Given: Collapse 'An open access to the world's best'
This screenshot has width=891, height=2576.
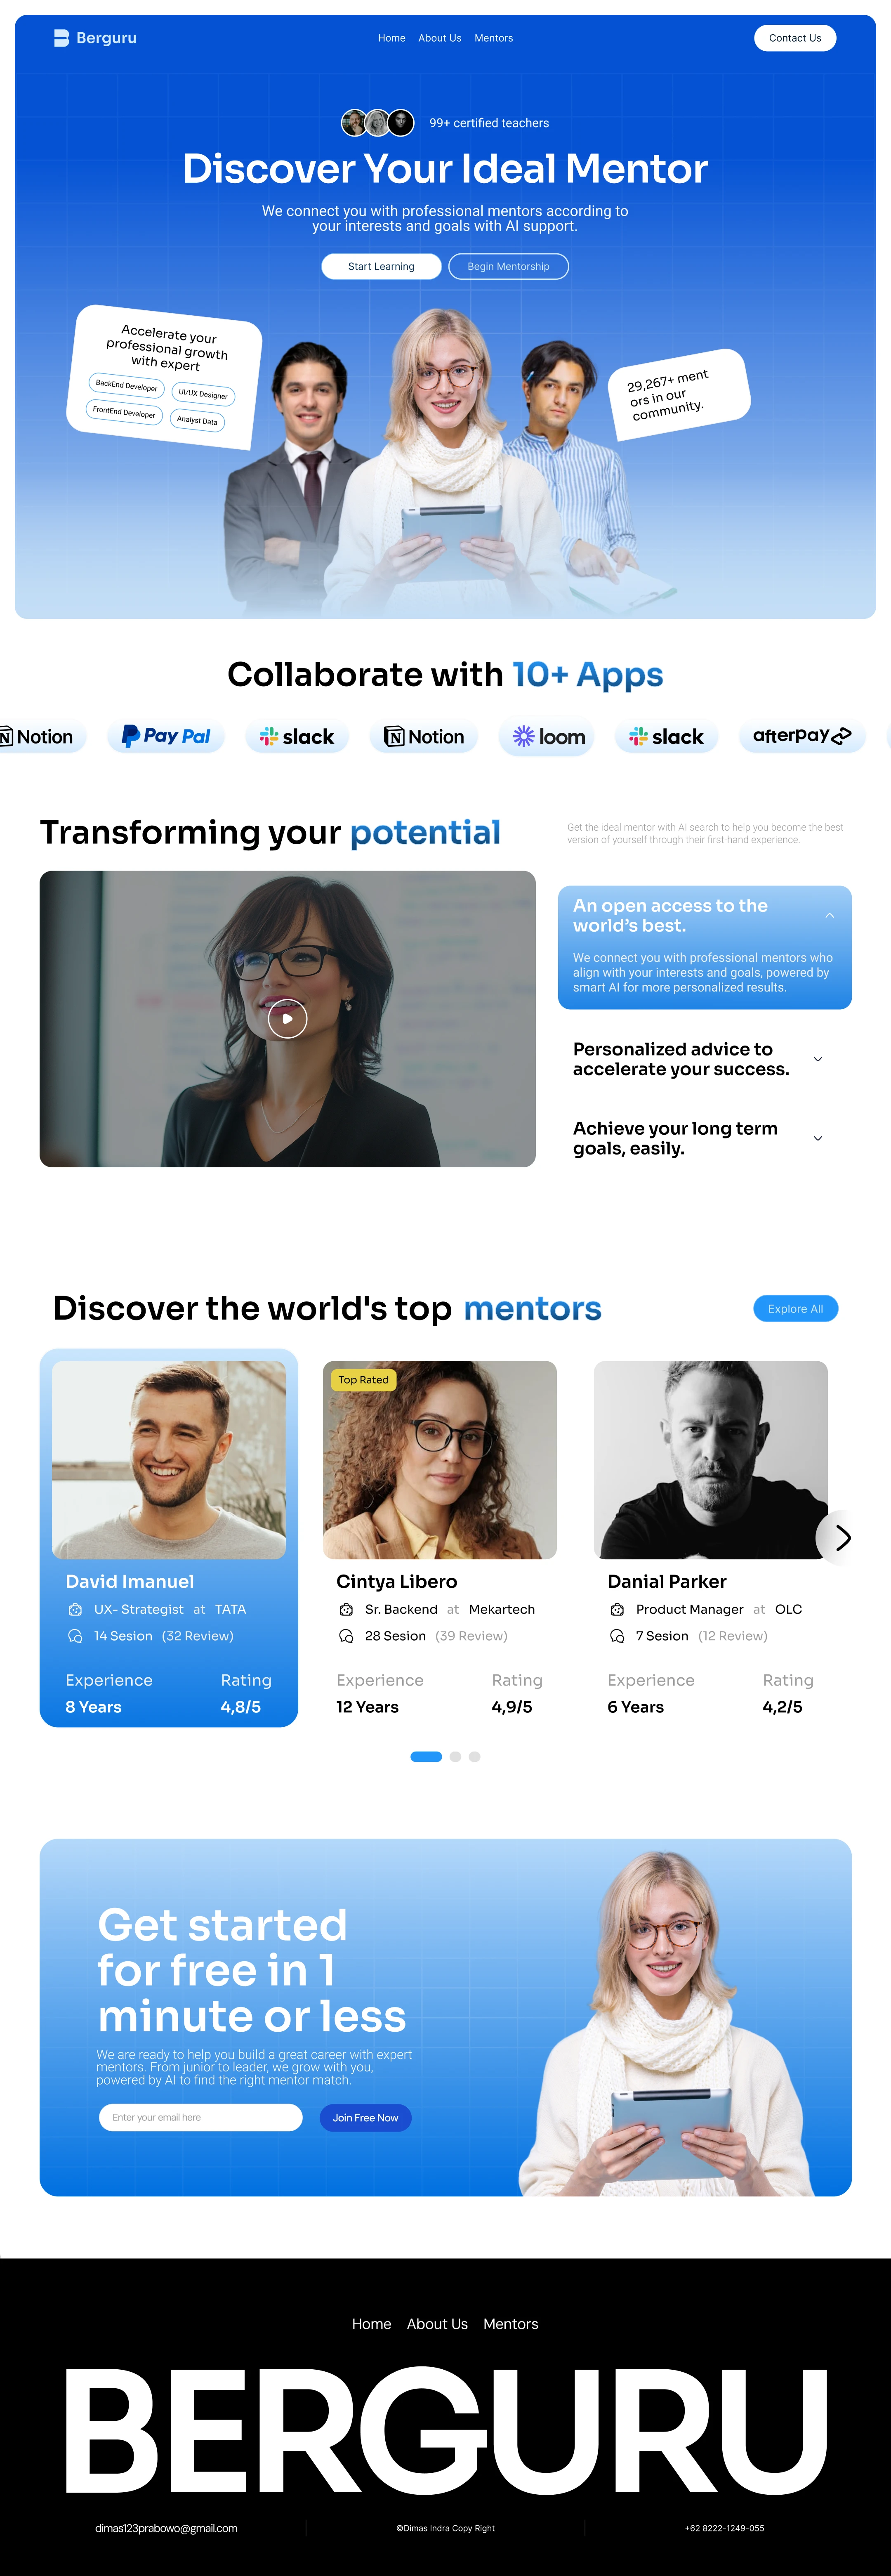Looking at the screenshot, I should (x=829, y=915).
